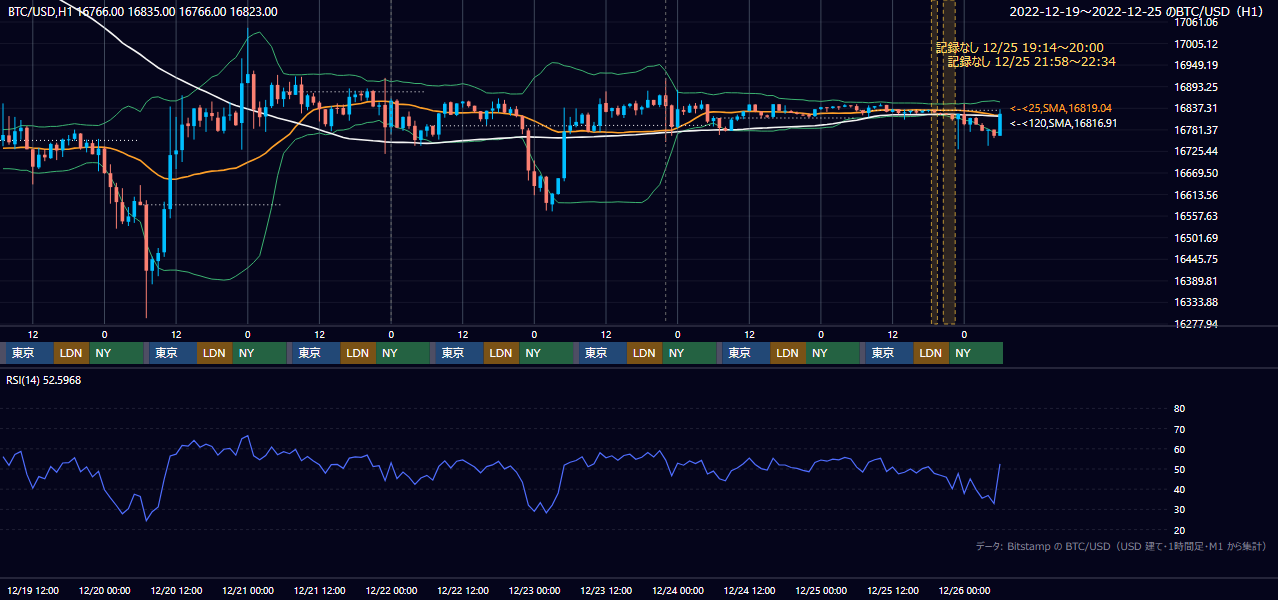Click the 17061.06 price axis label
1278x600 pixels.
(x=1195, y=22)
